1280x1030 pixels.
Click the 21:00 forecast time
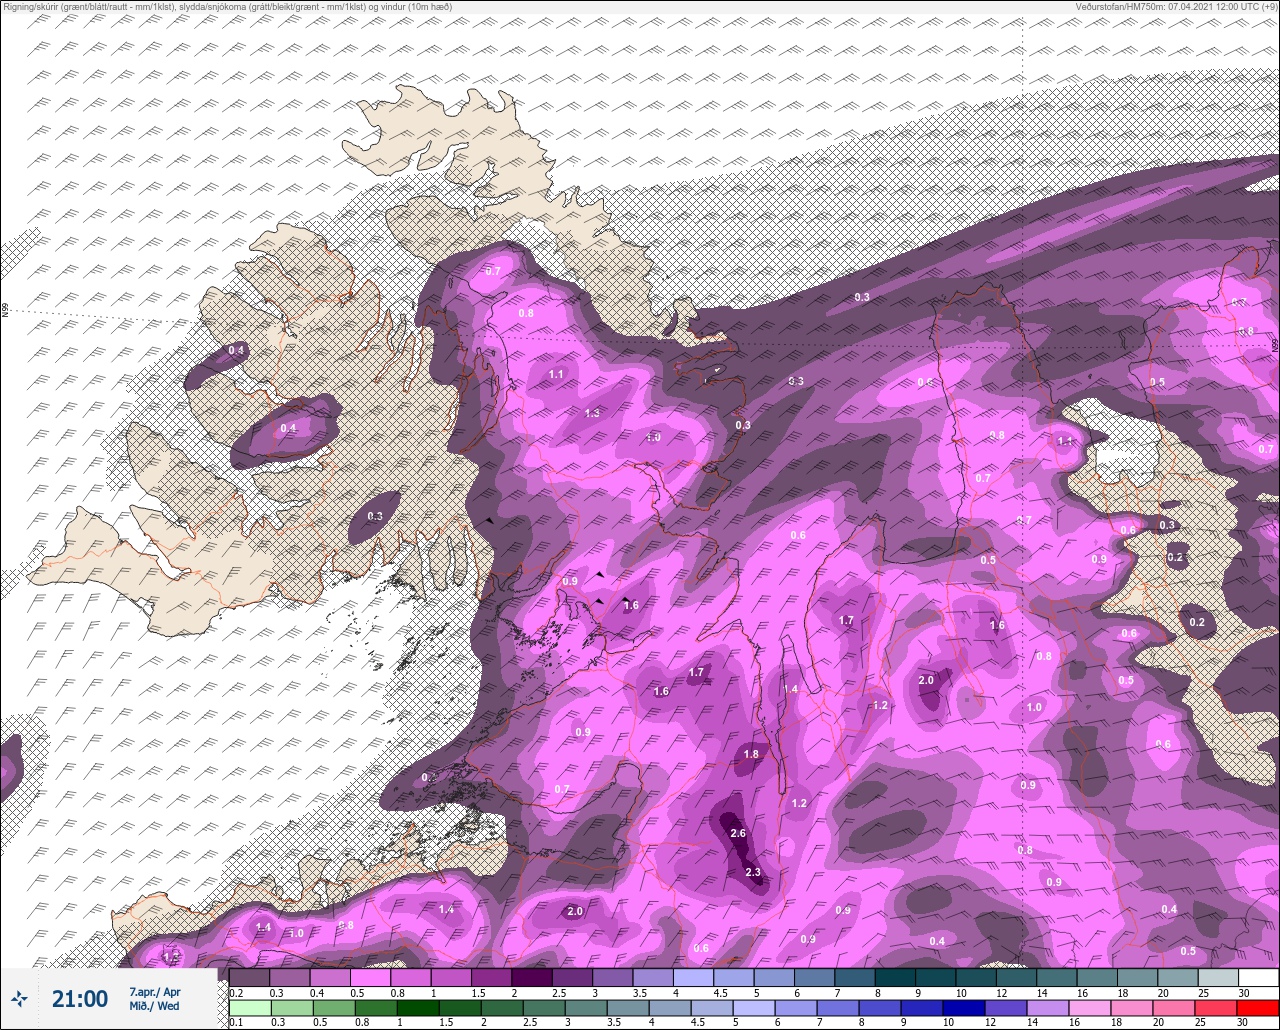coord(80,999)
